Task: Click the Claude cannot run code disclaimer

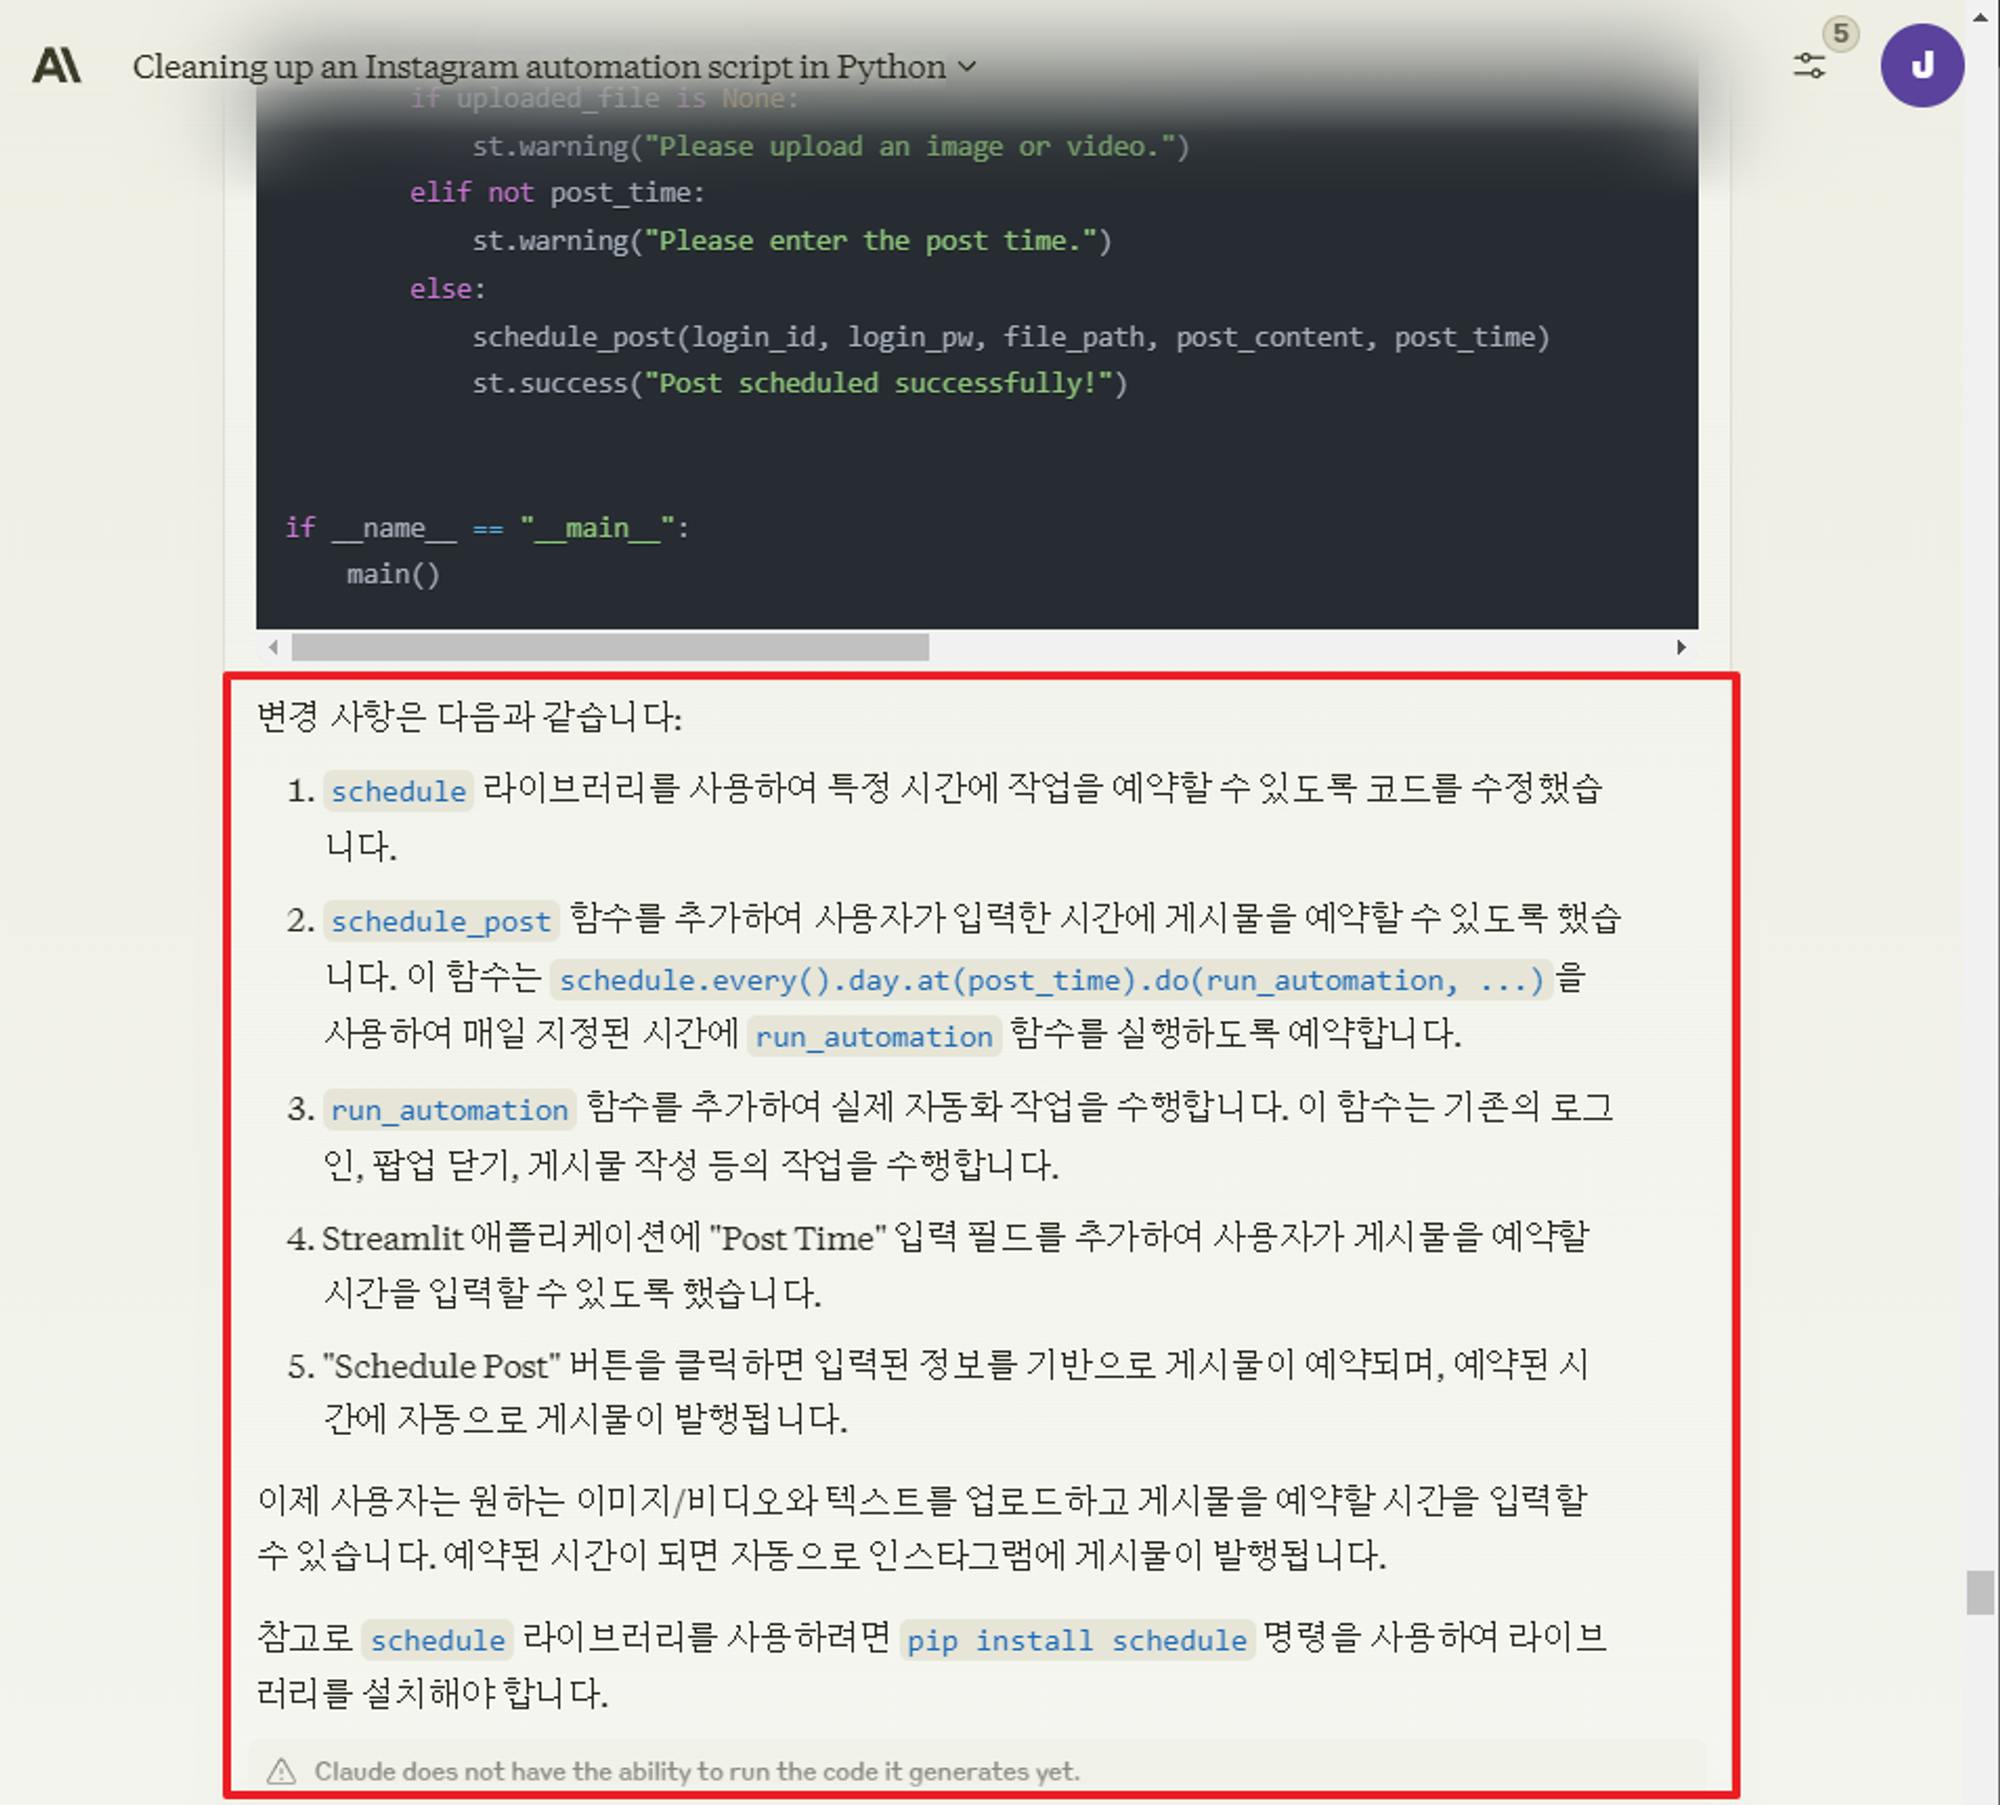Action: 696,1771
